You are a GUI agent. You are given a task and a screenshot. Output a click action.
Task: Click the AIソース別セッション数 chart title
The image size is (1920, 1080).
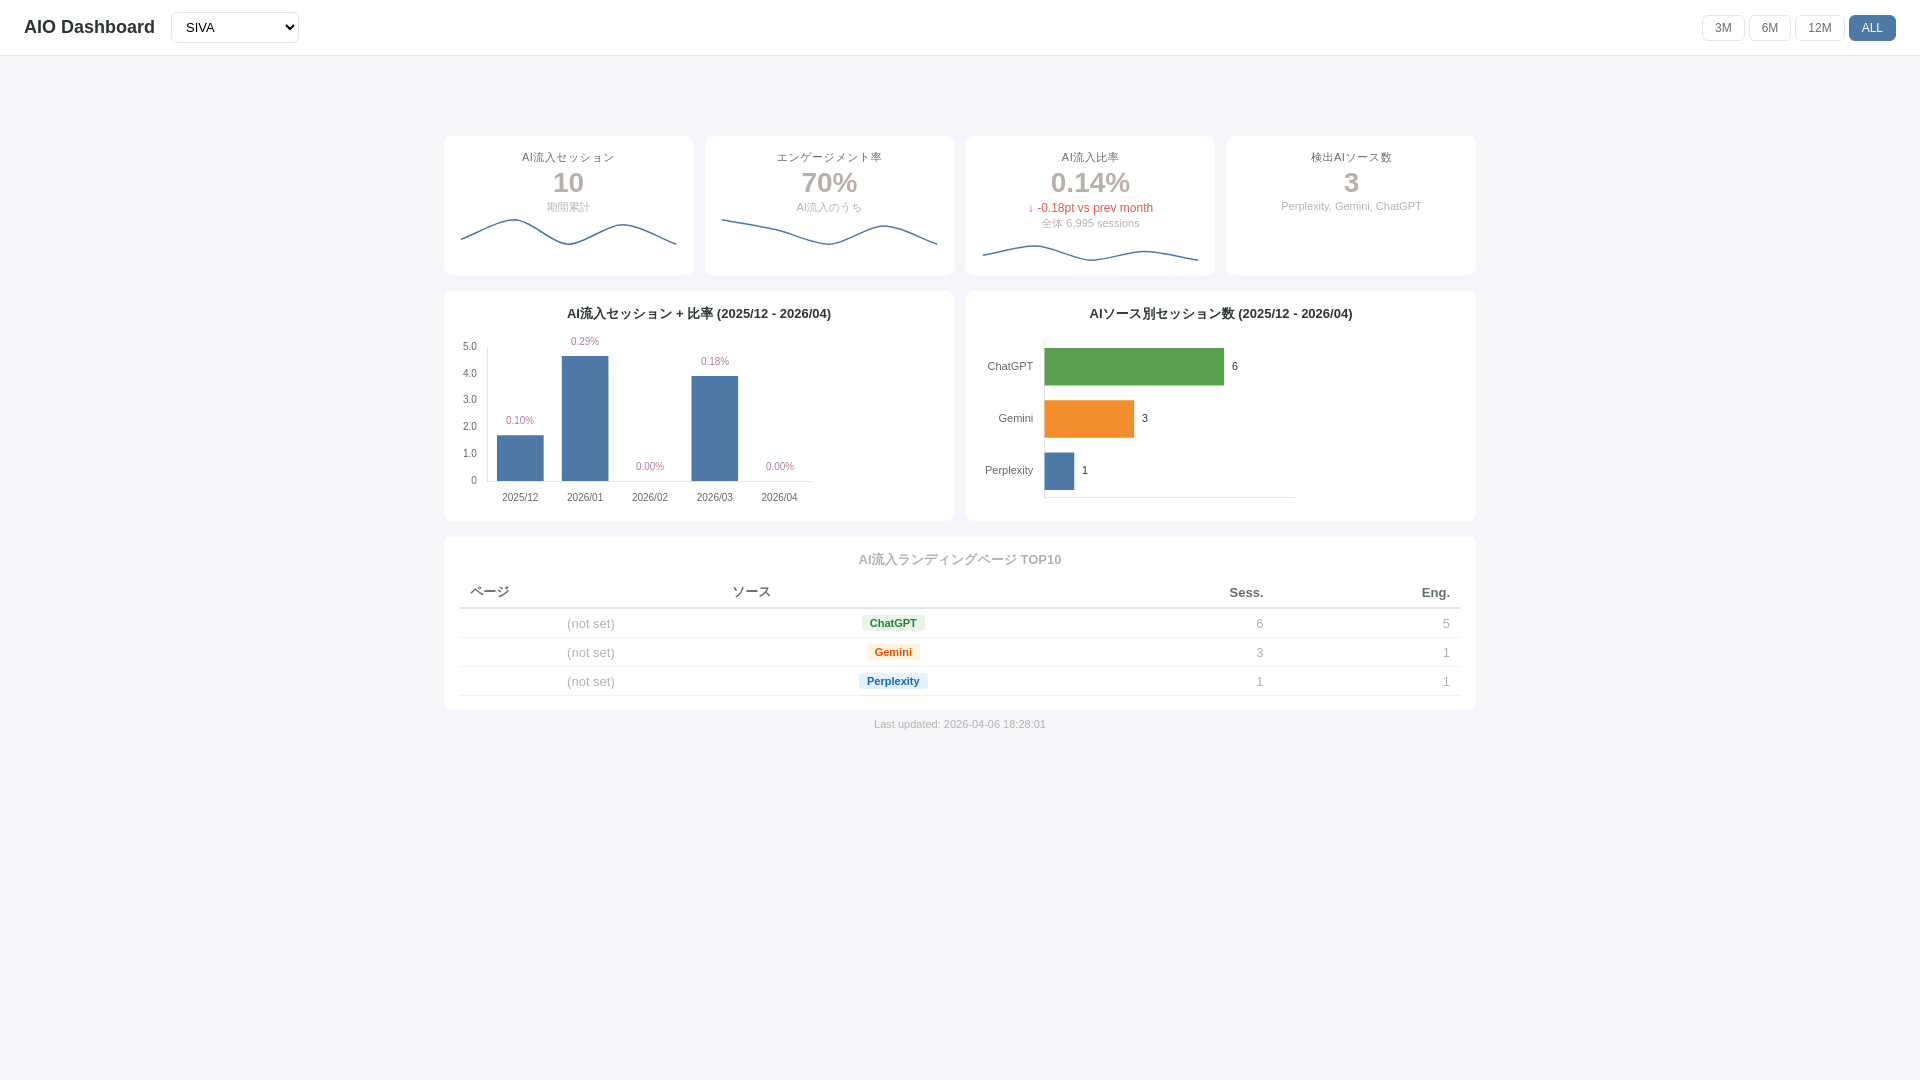(x=1221, y=314)
